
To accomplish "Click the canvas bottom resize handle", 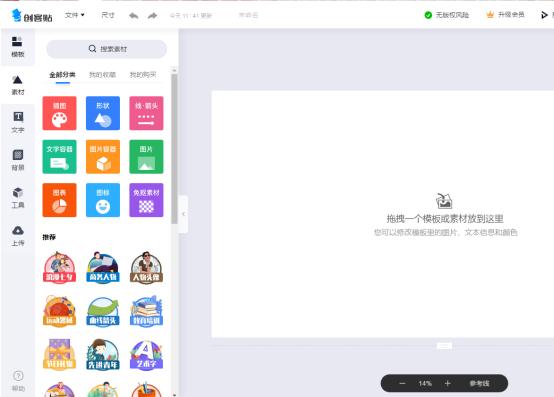I will [x=444, y=345].
